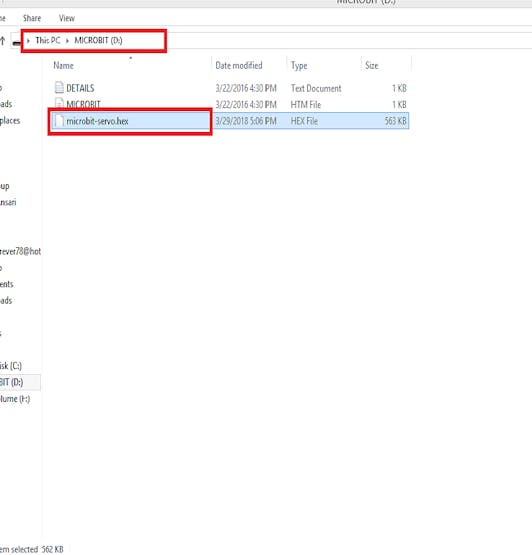Select the DETAILS text file icon
Image resolution: width=532 pixels, height=555 pixels.
[x=59, y=87]
